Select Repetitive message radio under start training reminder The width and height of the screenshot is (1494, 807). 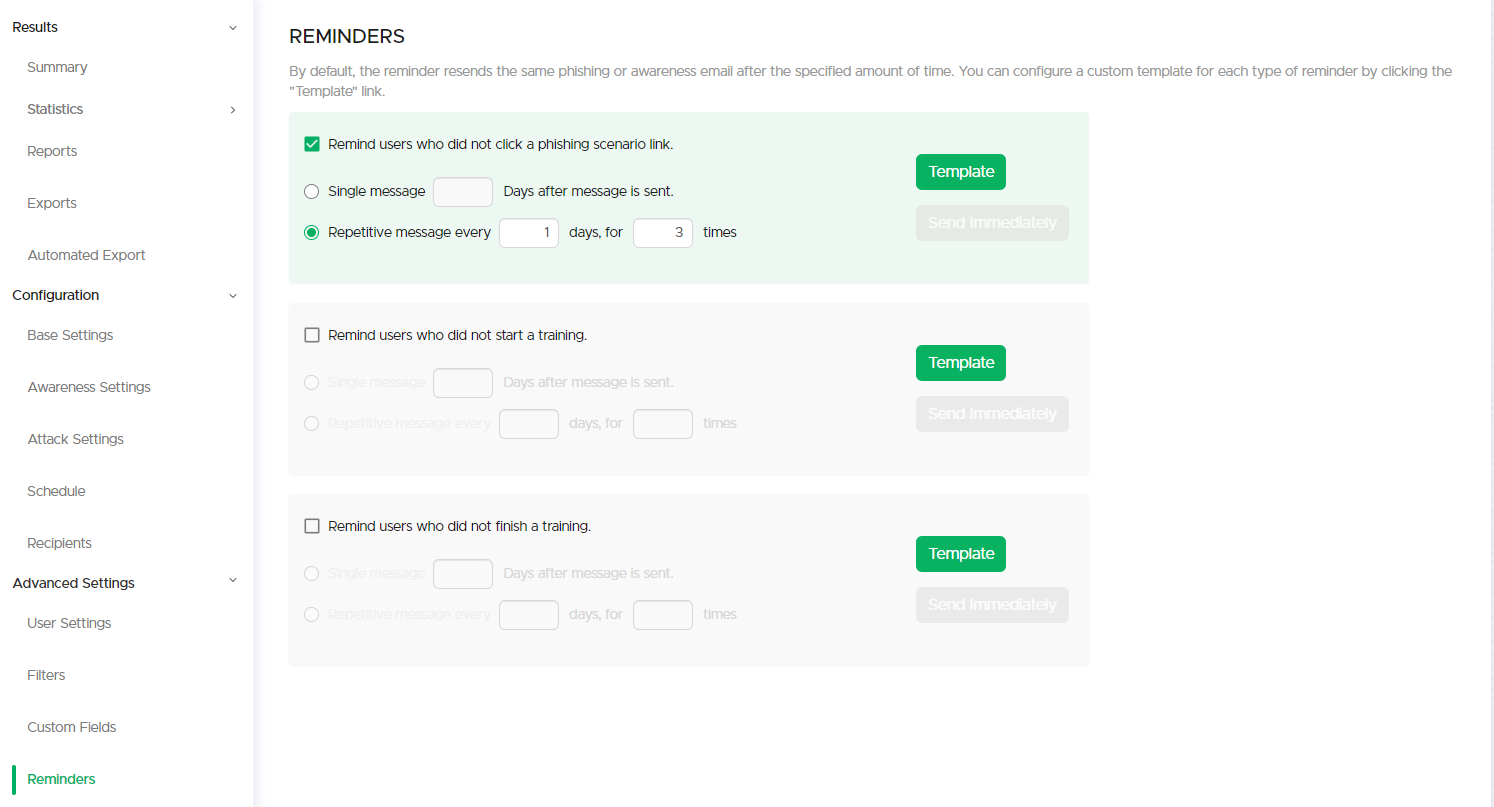click(312, 423)
